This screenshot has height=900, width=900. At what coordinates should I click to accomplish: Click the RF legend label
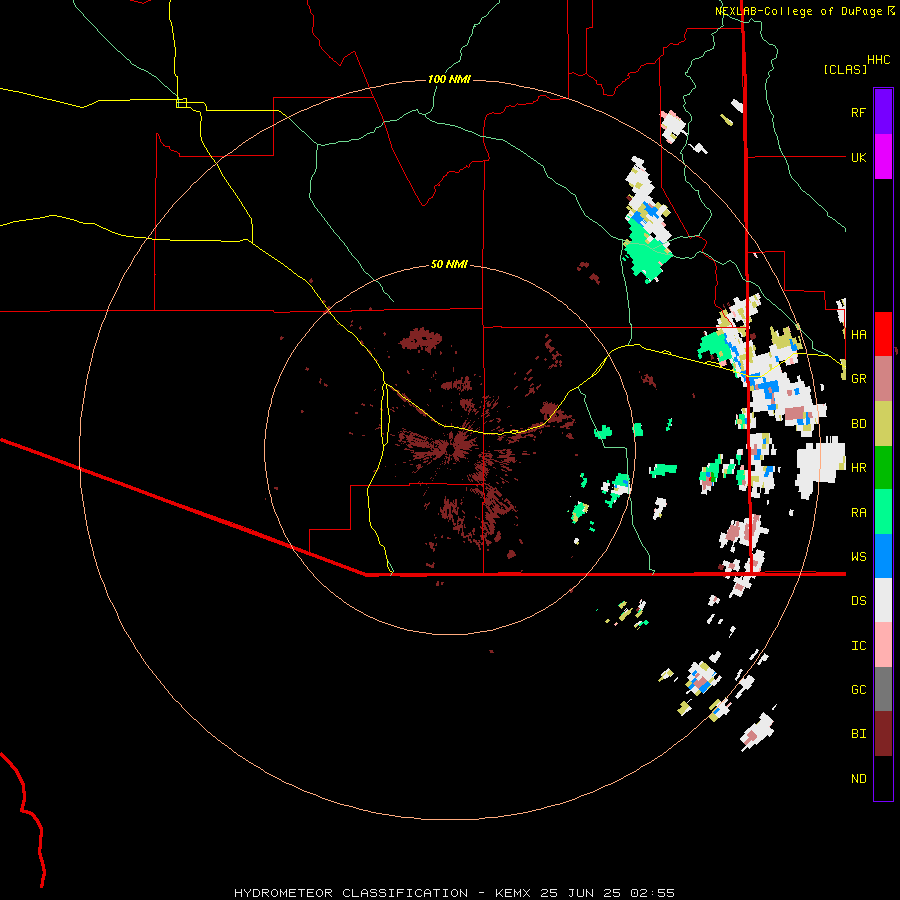click(858, 112)
